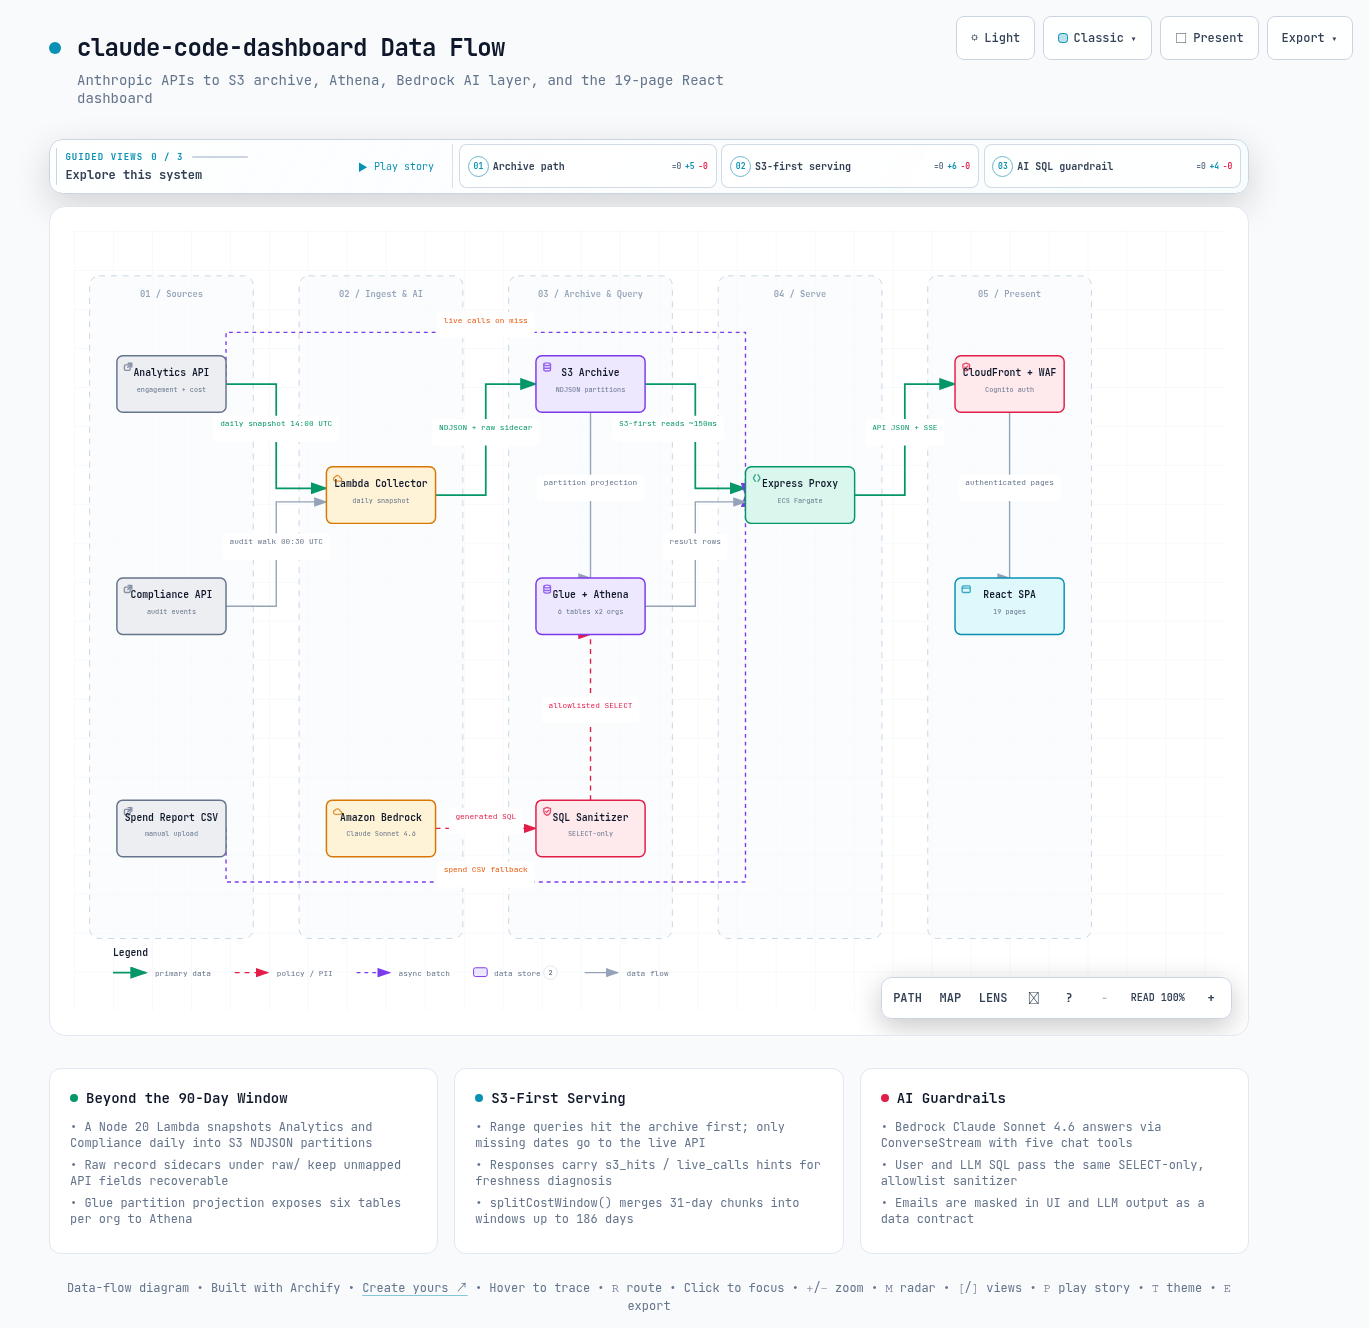This screenshot has height=1328, width=1369.
Task: Toggle the LENS mode
Action: 993,998
